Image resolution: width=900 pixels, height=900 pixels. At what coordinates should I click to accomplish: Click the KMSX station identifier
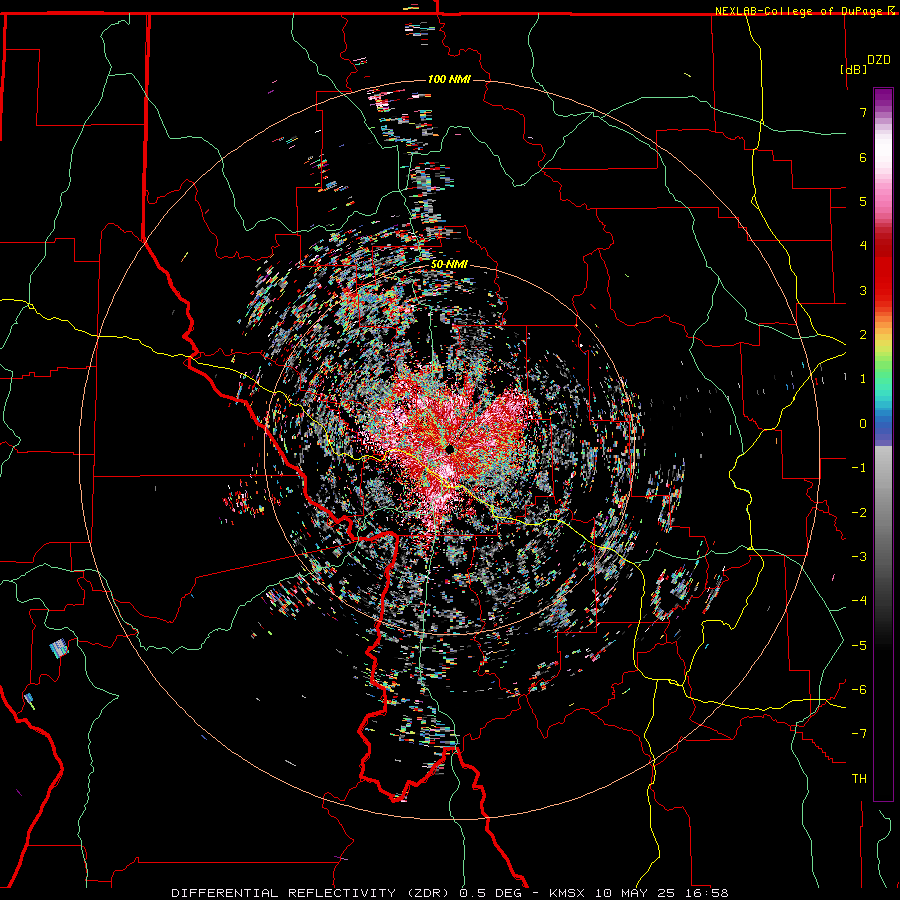point(568,893)
